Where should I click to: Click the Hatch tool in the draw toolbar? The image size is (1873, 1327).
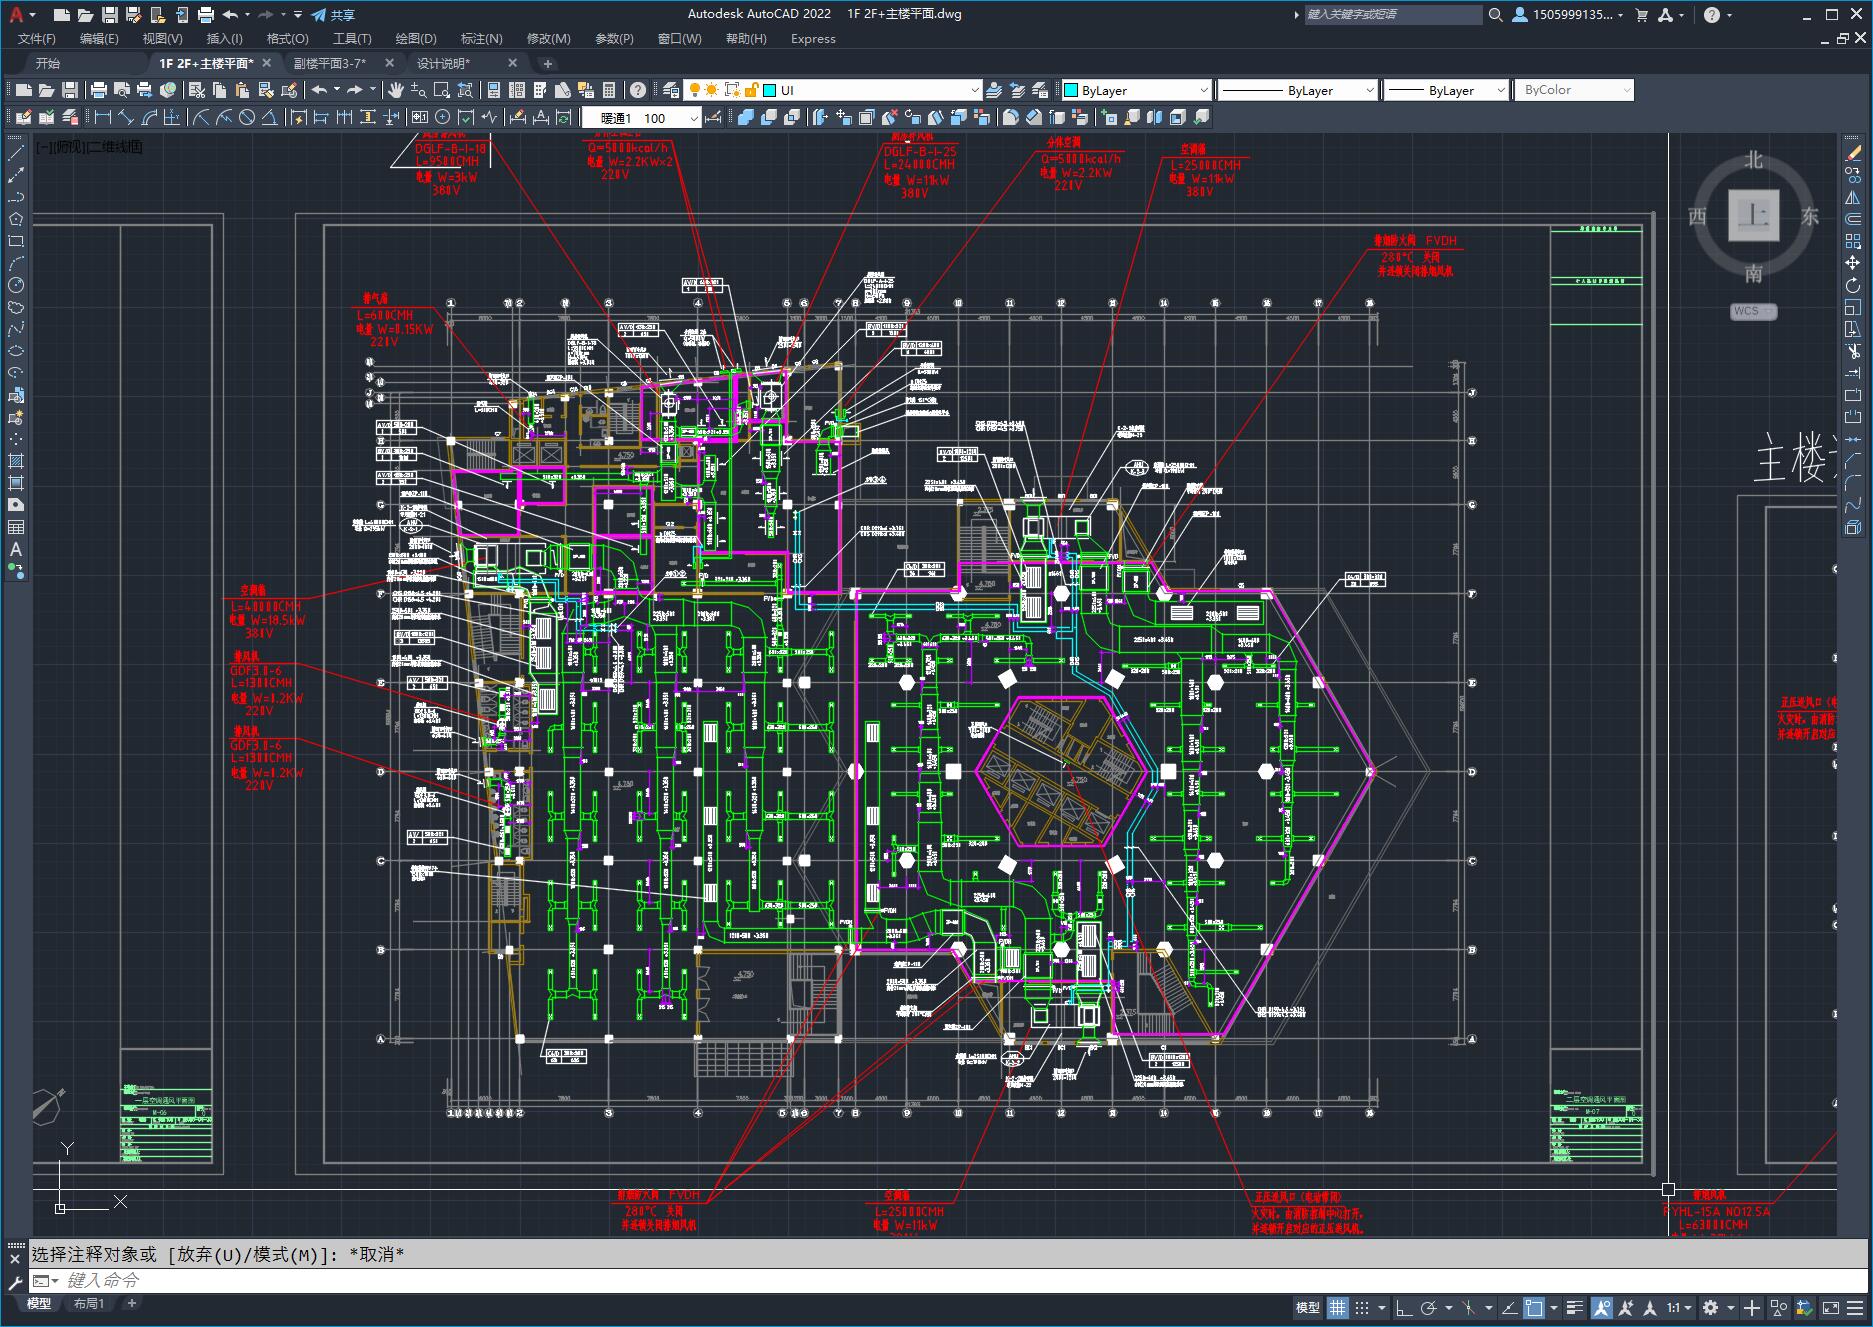(x=16, y=461)
